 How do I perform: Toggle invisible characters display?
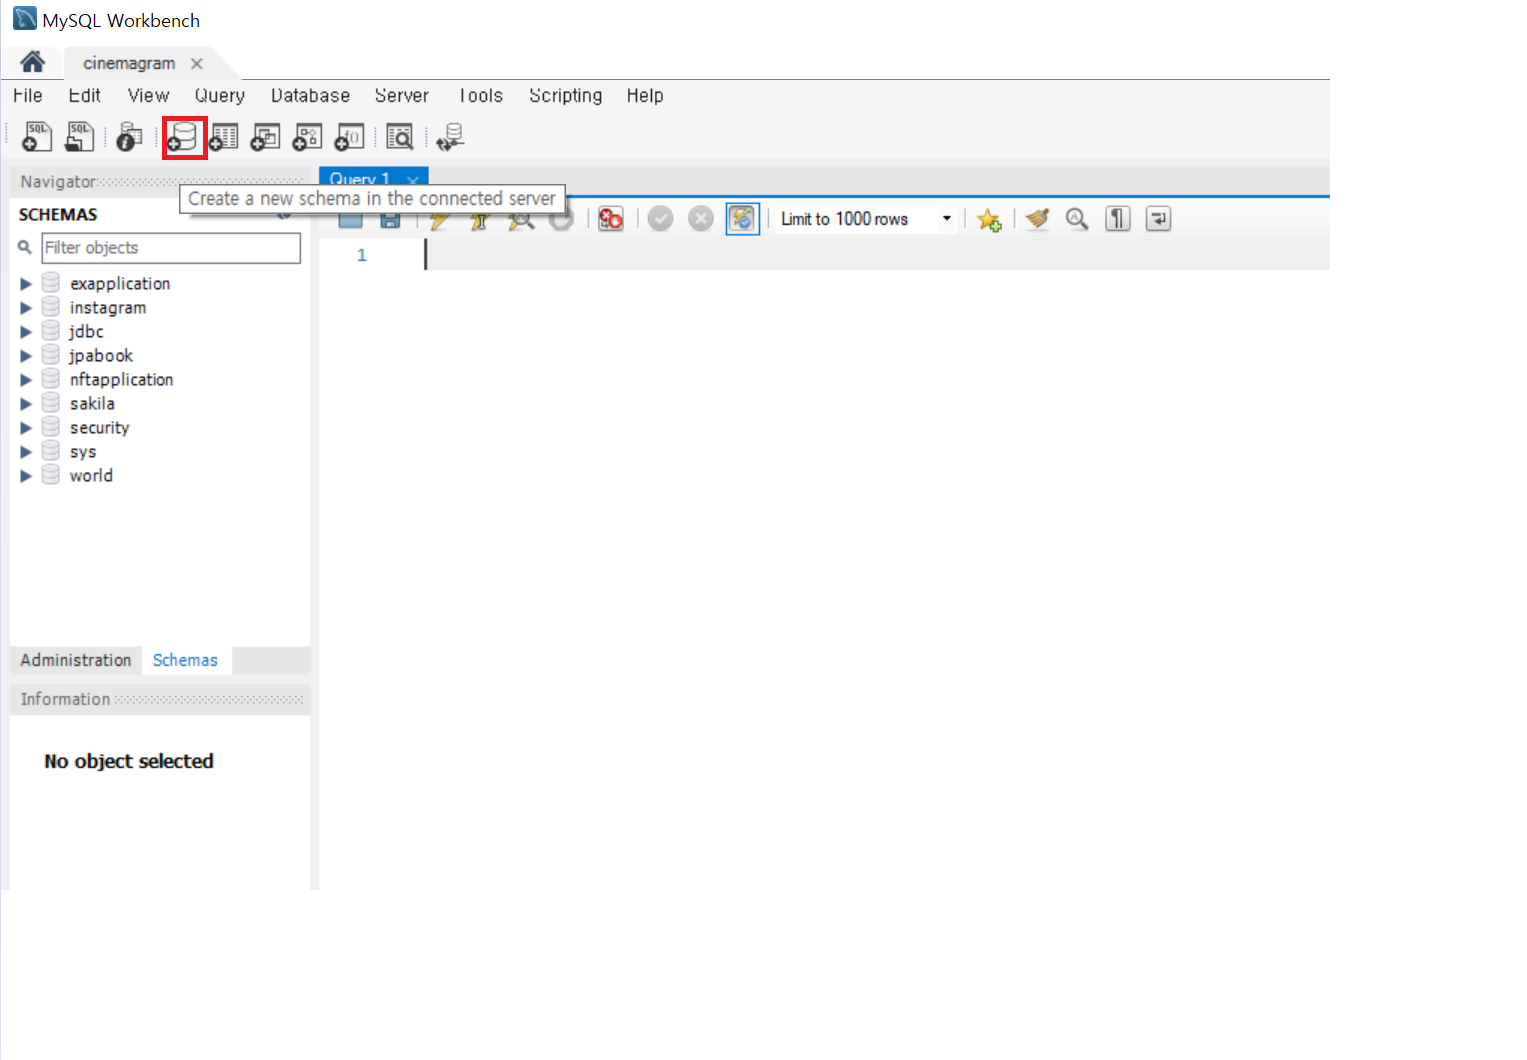click(1118, 219)
